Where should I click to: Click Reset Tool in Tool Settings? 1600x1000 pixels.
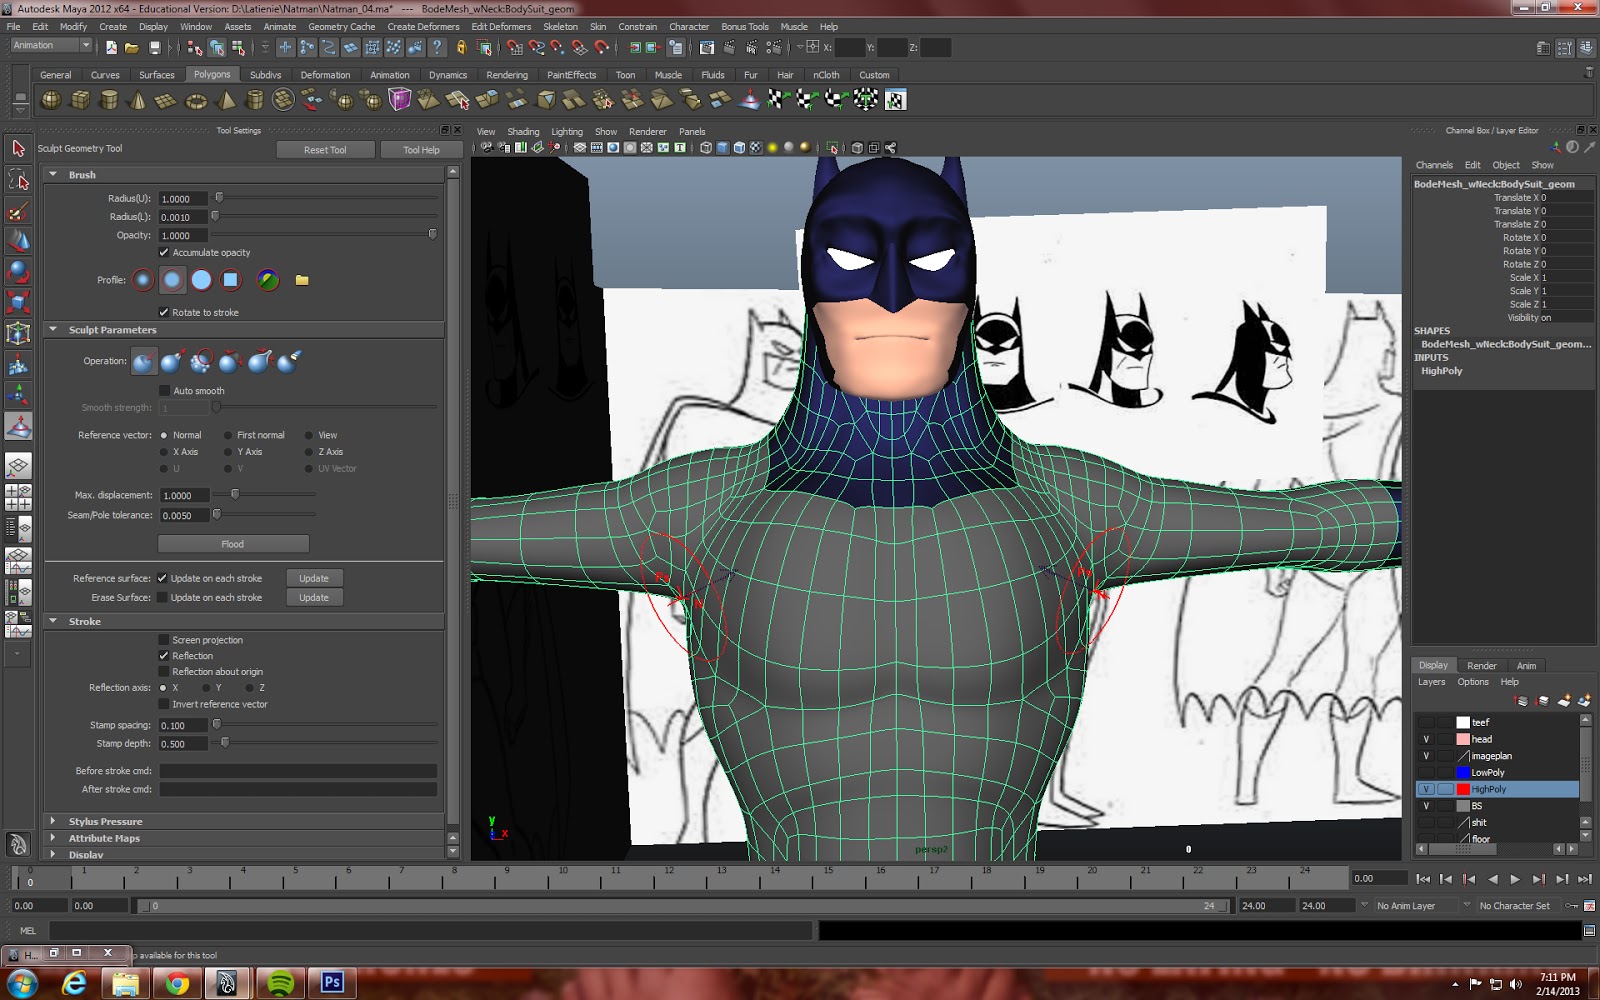[326, 149]
